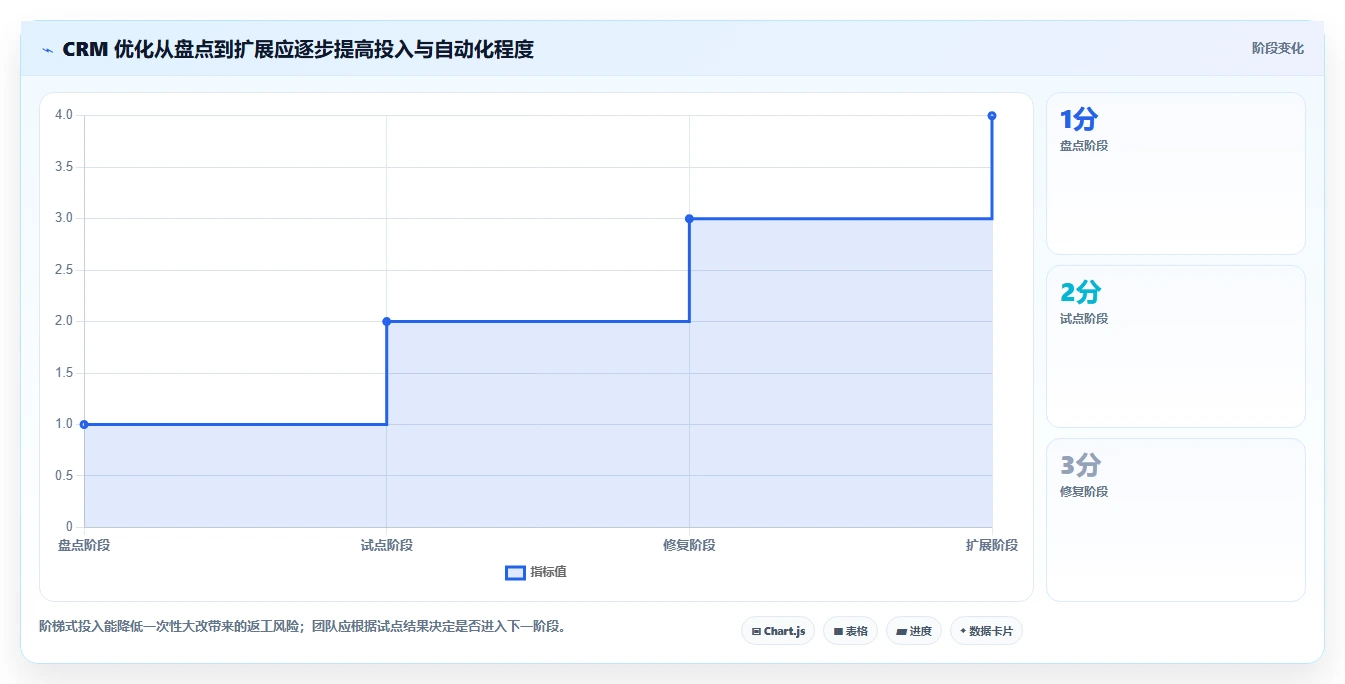Click the 扩展阶段 x-axis label
1345x684 pixels.
pos(992,545)
